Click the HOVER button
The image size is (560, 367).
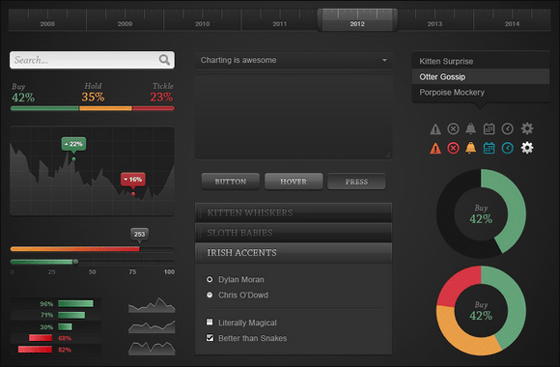[x=294, y=181]
